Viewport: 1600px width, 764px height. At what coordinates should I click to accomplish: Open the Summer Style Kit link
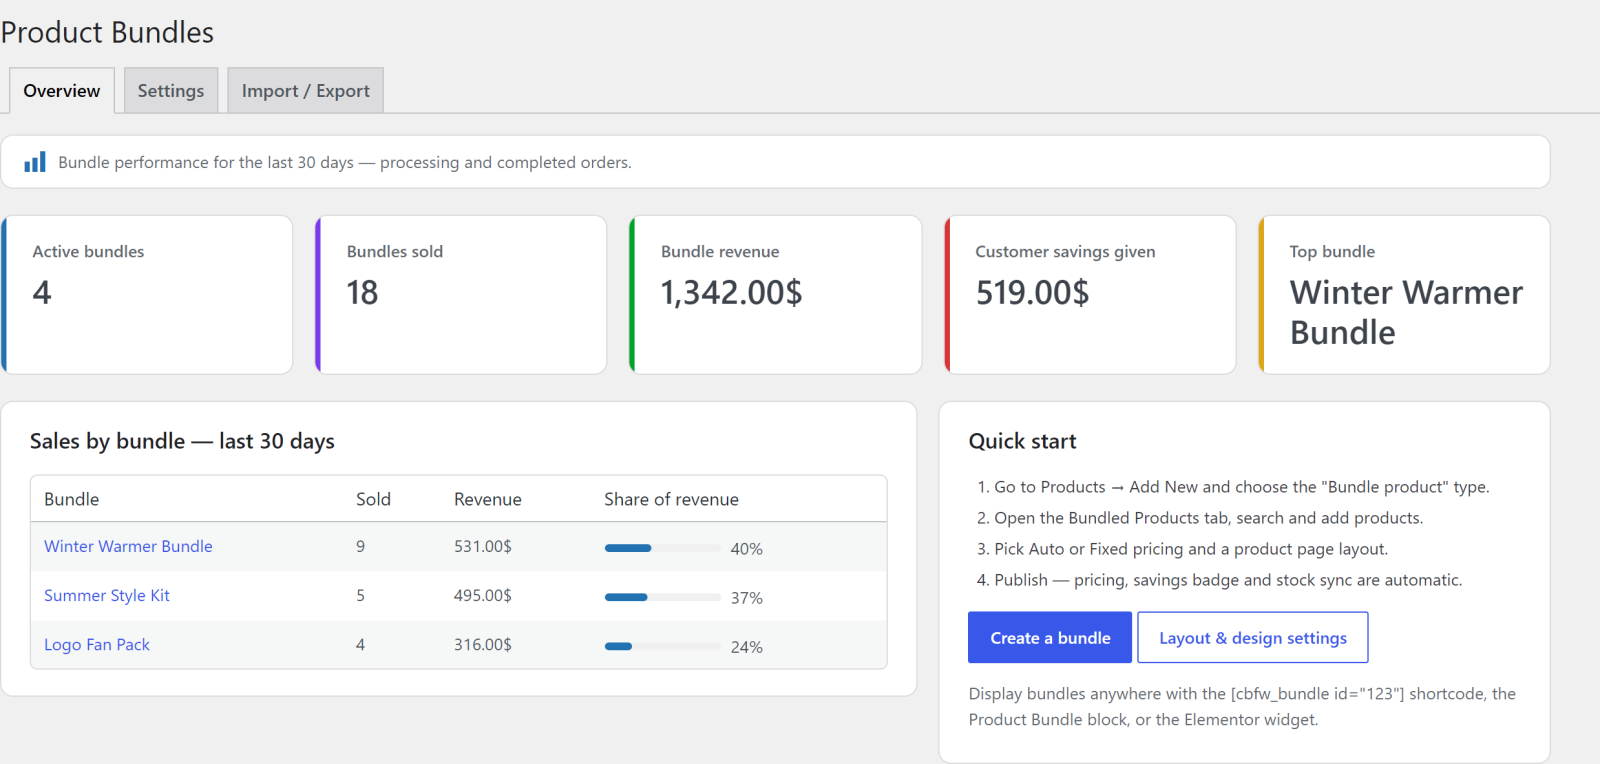click(107, 595)
